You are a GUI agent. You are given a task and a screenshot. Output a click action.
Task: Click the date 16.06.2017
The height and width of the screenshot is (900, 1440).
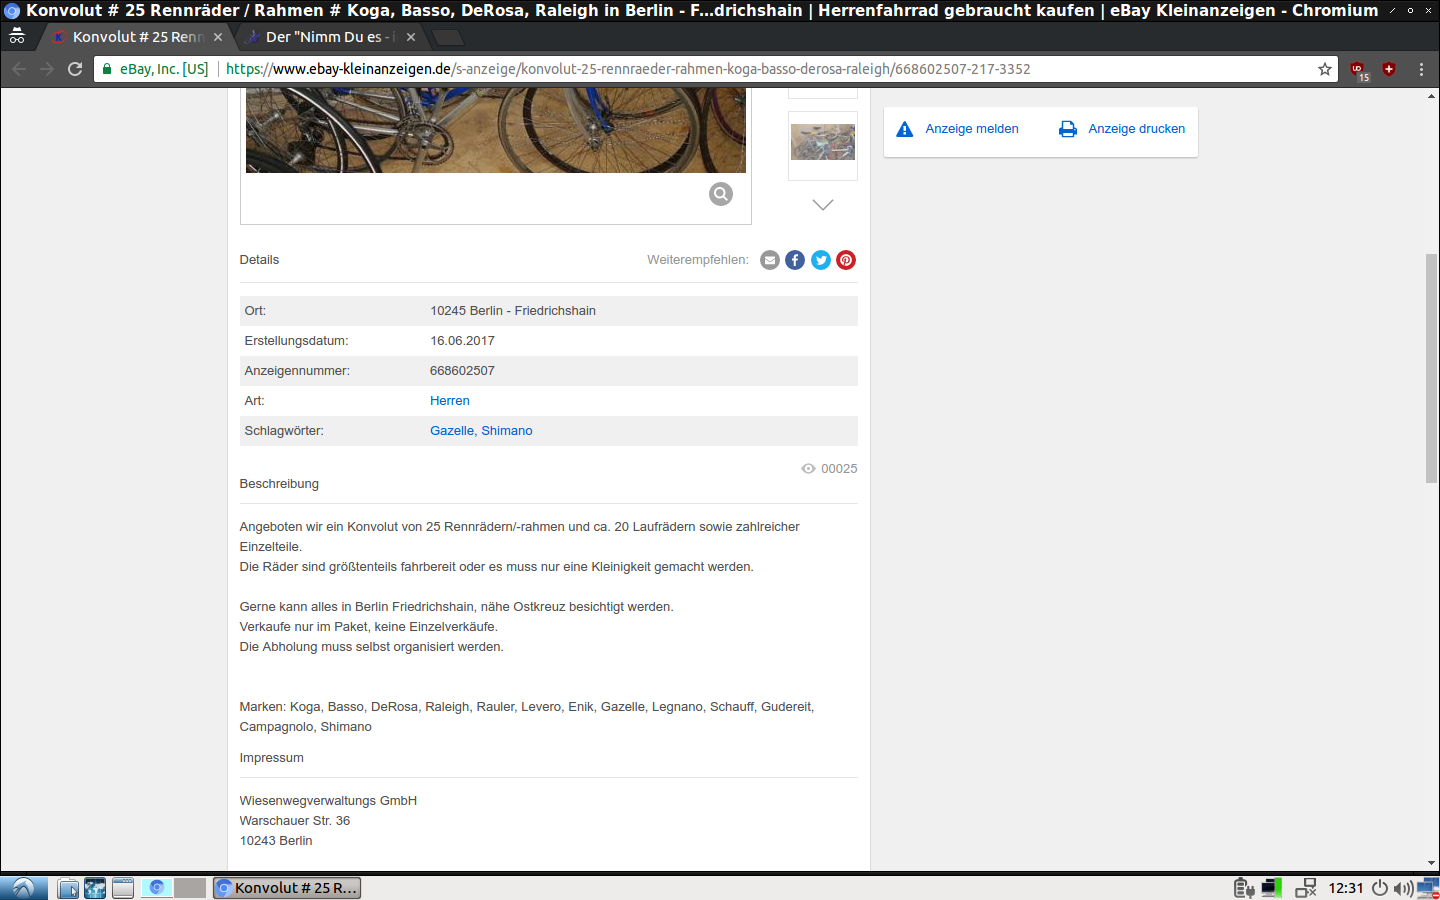click(x=462, y=341)
